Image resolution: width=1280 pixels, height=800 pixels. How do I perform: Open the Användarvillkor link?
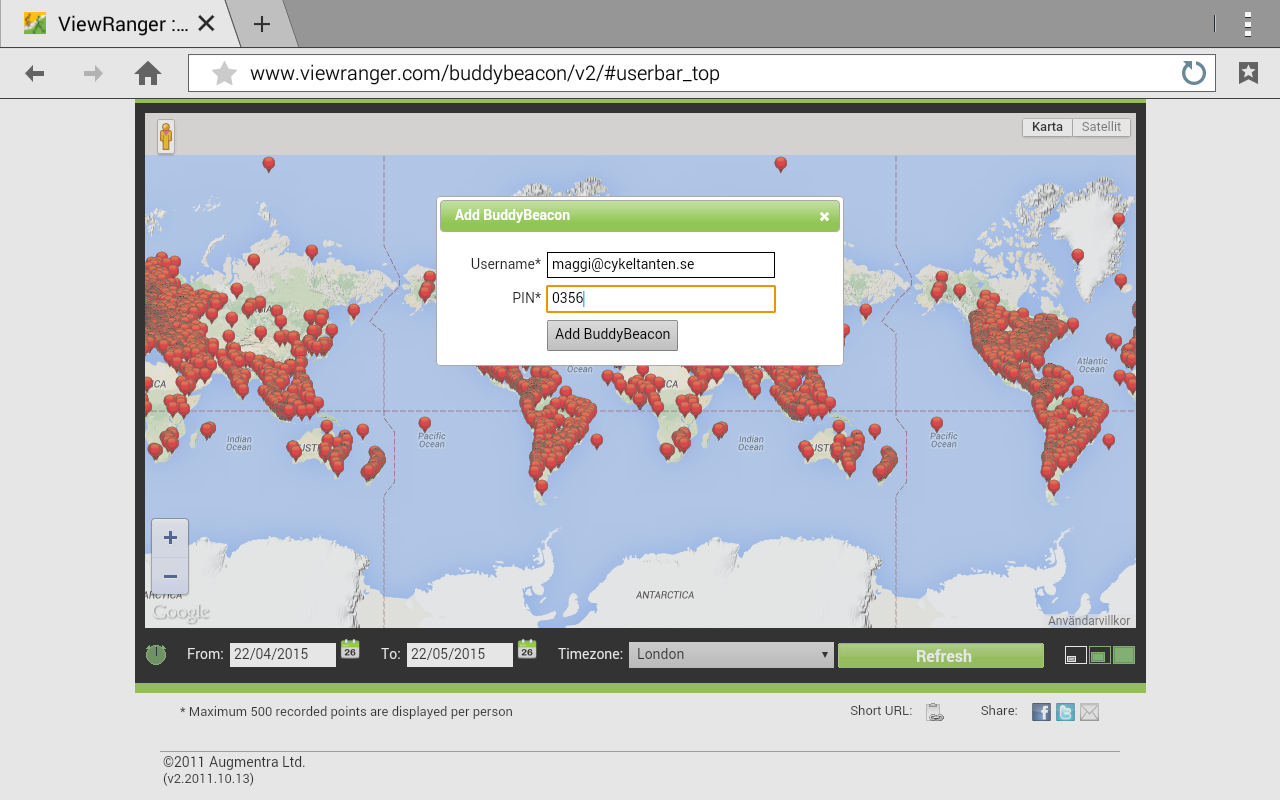[x=1089, y=621]
